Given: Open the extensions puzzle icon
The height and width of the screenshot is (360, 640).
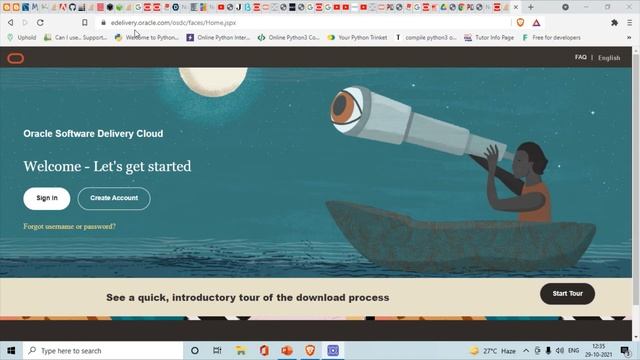Looking at the screenshot, I should click(x=614, y=23).
